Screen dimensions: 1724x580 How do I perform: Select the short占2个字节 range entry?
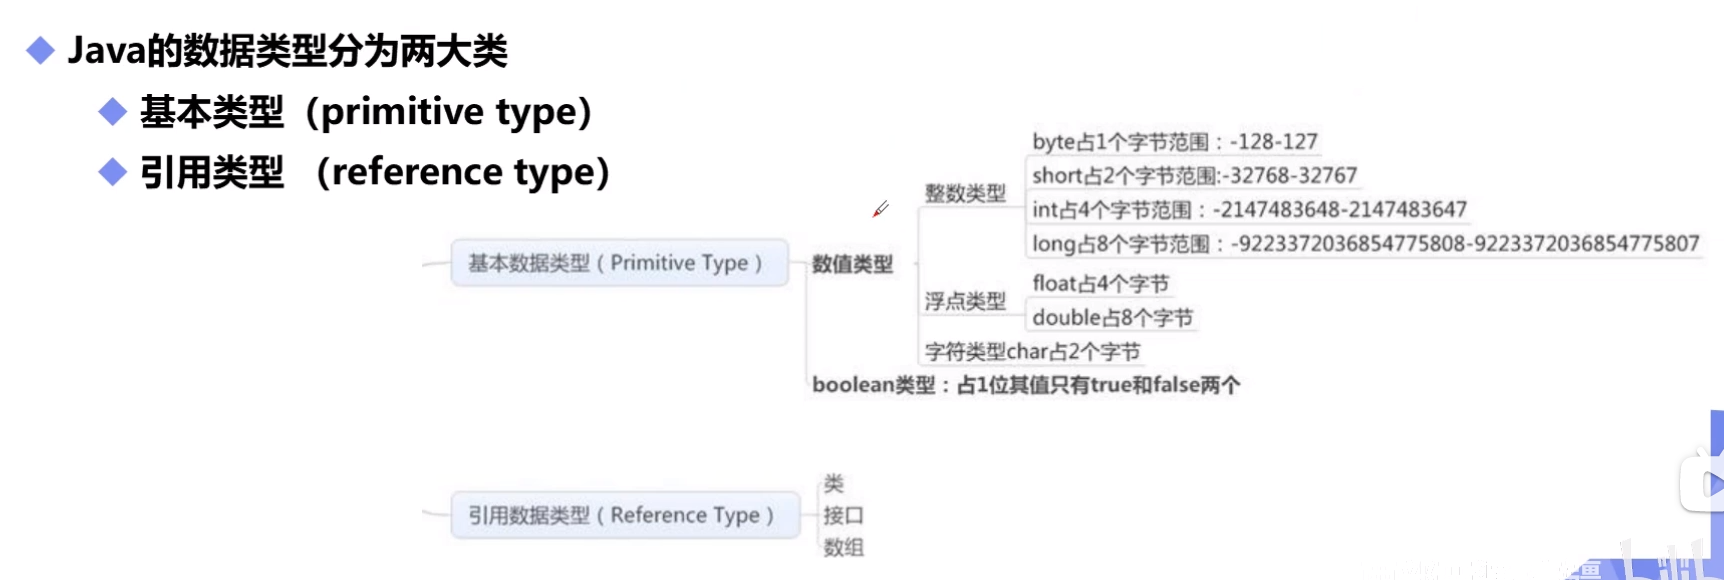point(1195,176)
